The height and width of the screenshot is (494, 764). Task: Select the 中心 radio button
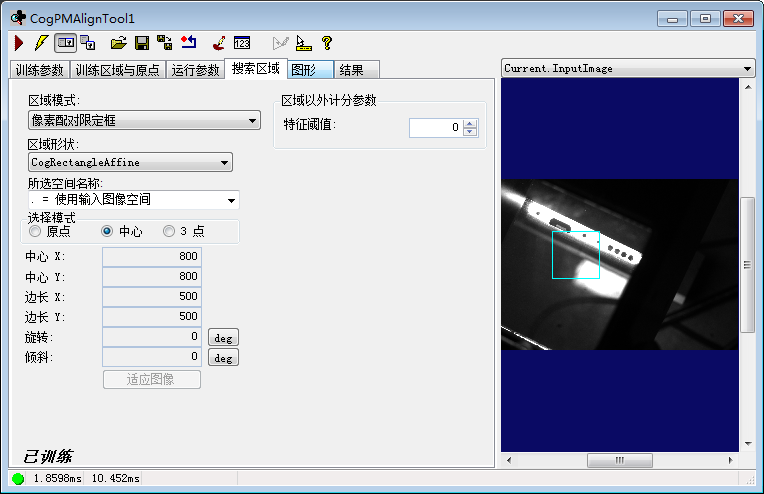click(x=108, y=231)
